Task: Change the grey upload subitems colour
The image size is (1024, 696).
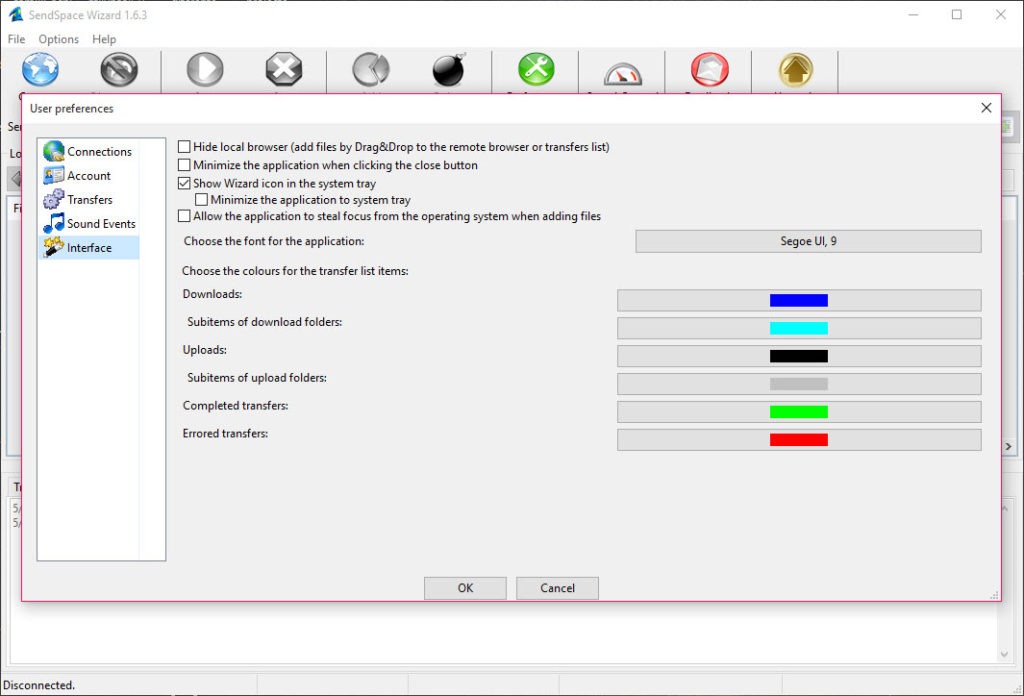Action: point(799,384)
